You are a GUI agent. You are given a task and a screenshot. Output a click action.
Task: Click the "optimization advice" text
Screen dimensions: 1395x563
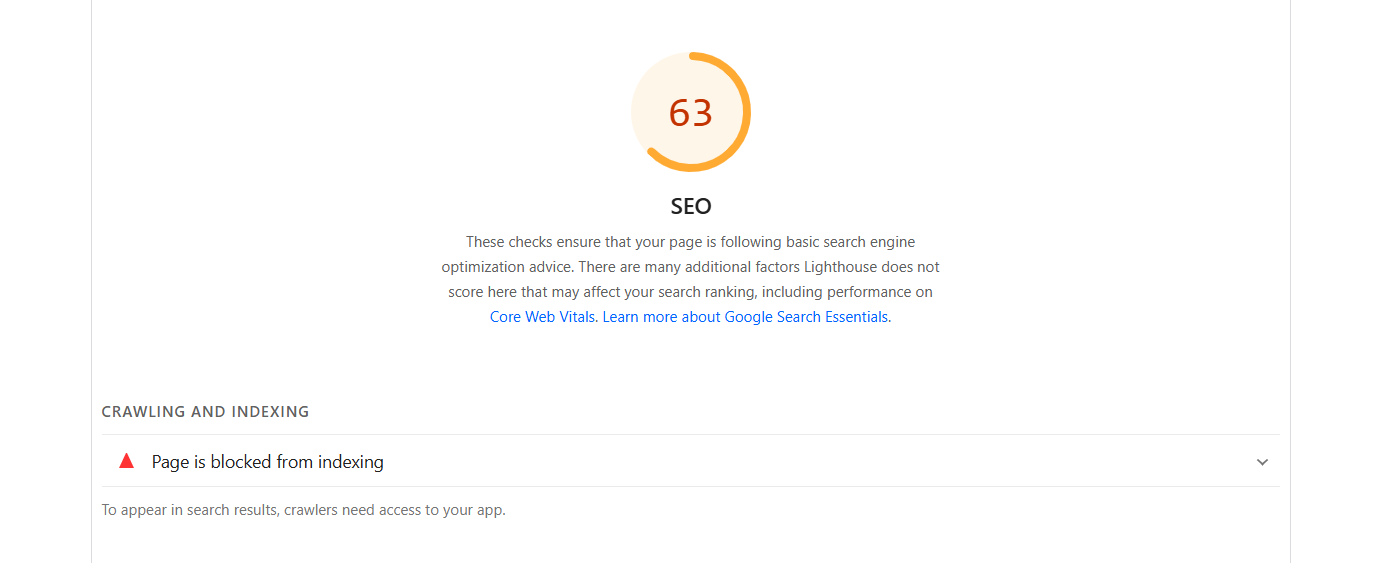(x=508, y=267)
